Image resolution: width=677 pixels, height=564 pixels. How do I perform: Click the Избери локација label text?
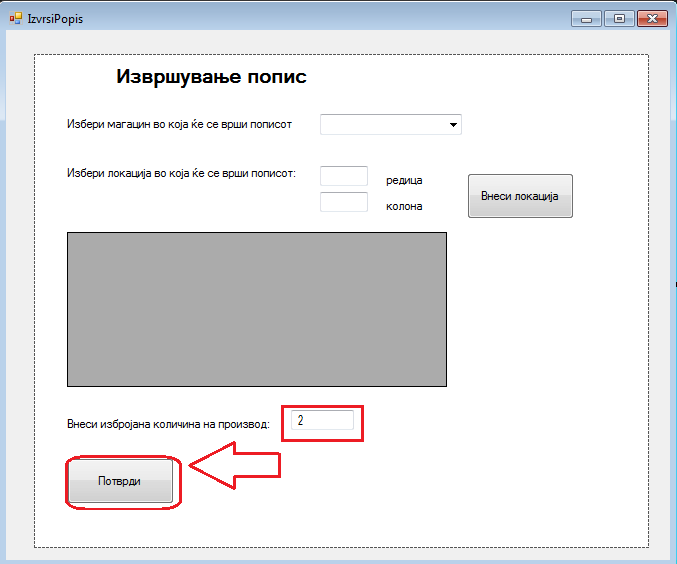(181, 173)
